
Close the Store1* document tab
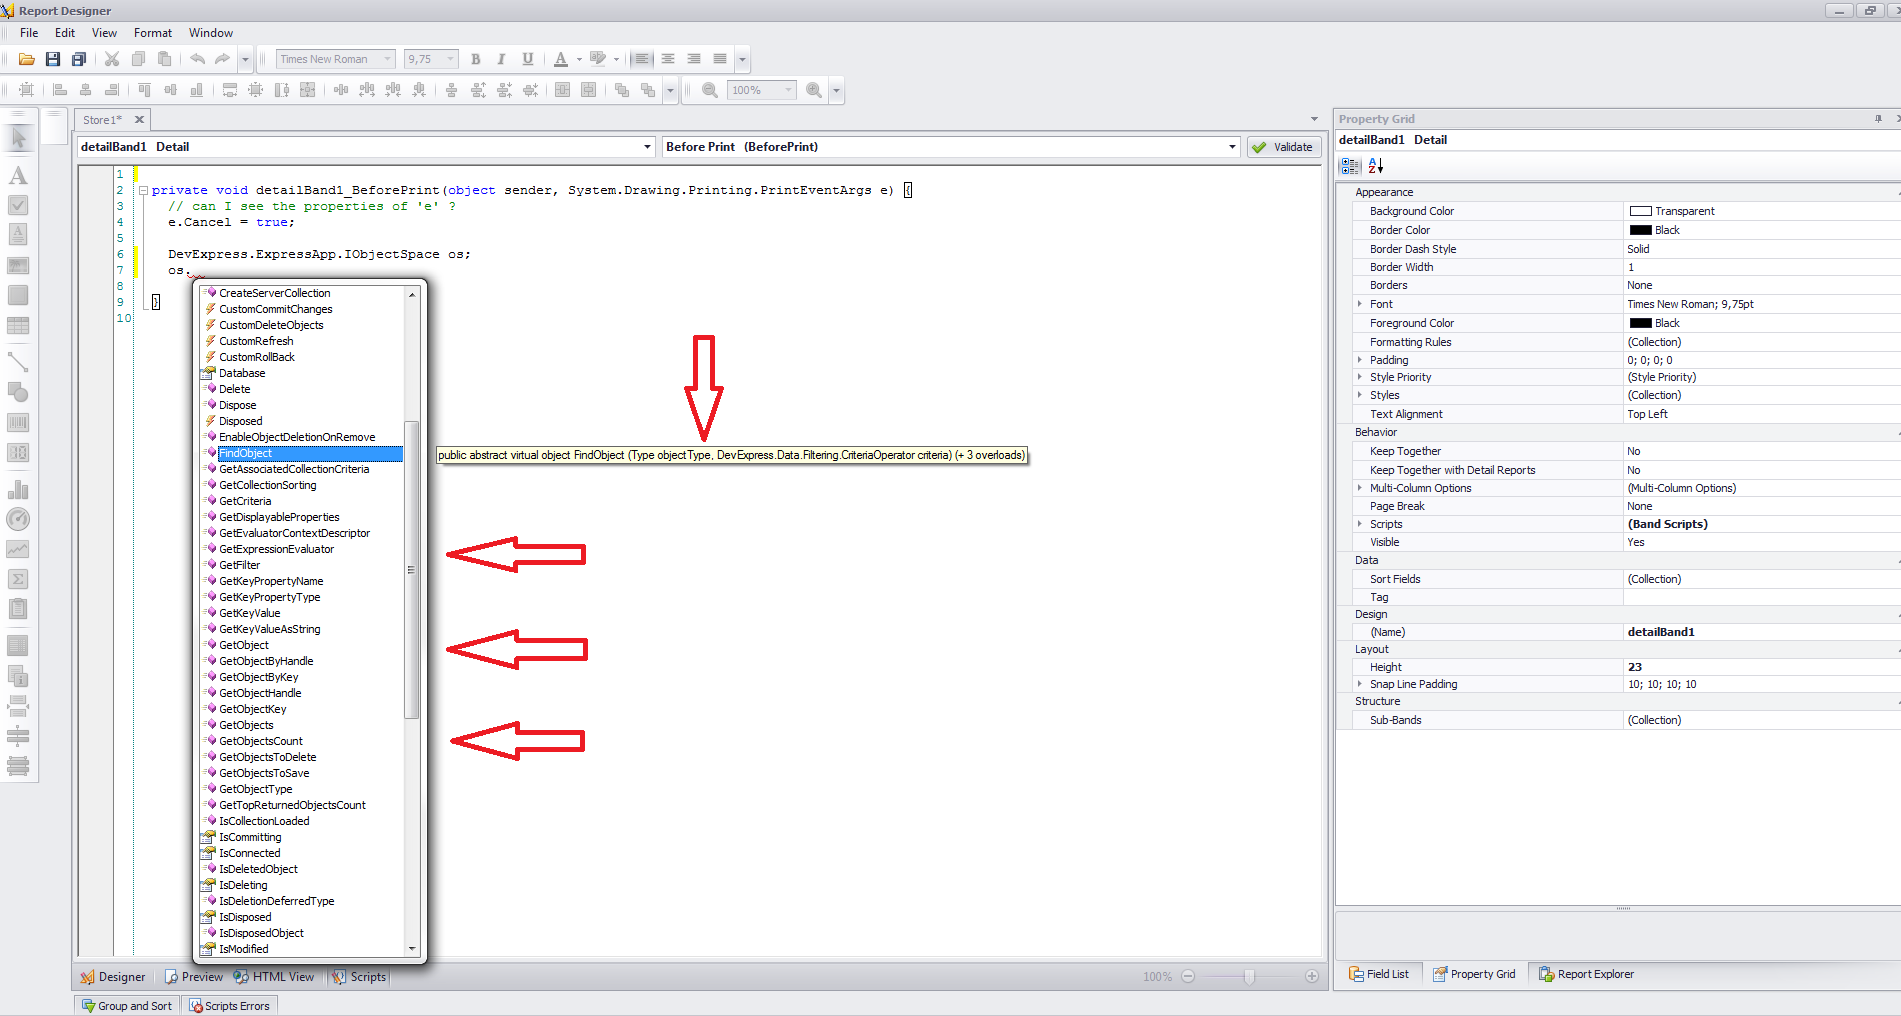(140, 119)
